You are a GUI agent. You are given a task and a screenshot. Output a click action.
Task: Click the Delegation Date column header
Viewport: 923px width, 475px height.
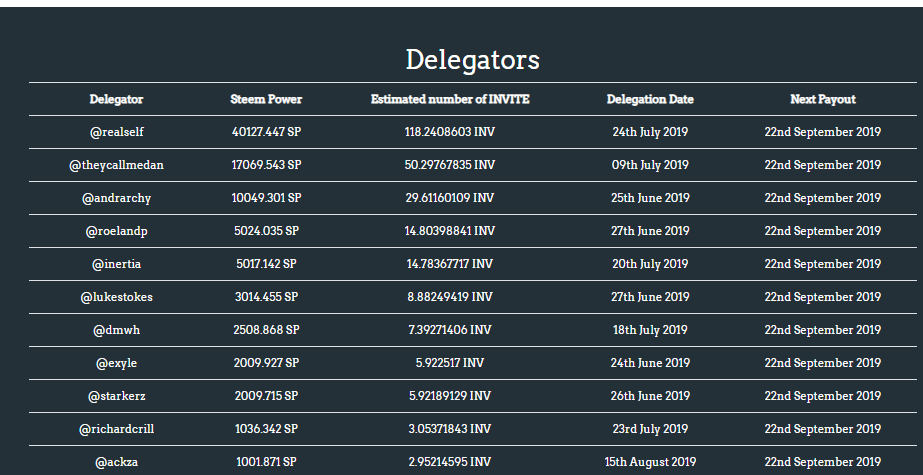pyautogui.click(x=650, y=99)
